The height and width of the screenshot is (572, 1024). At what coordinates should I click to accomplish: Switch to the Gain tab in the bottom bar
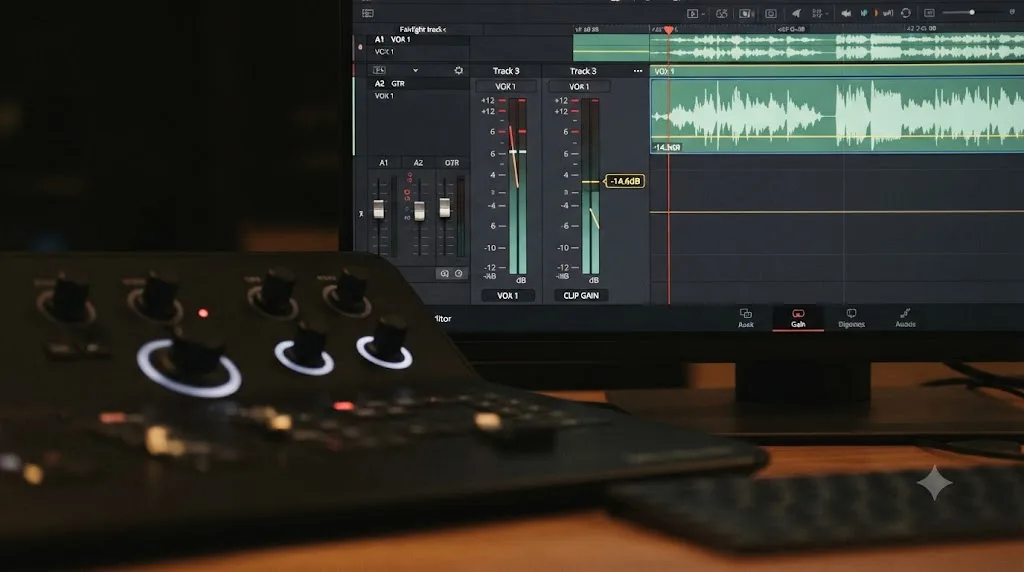click(x=798, y=318)
